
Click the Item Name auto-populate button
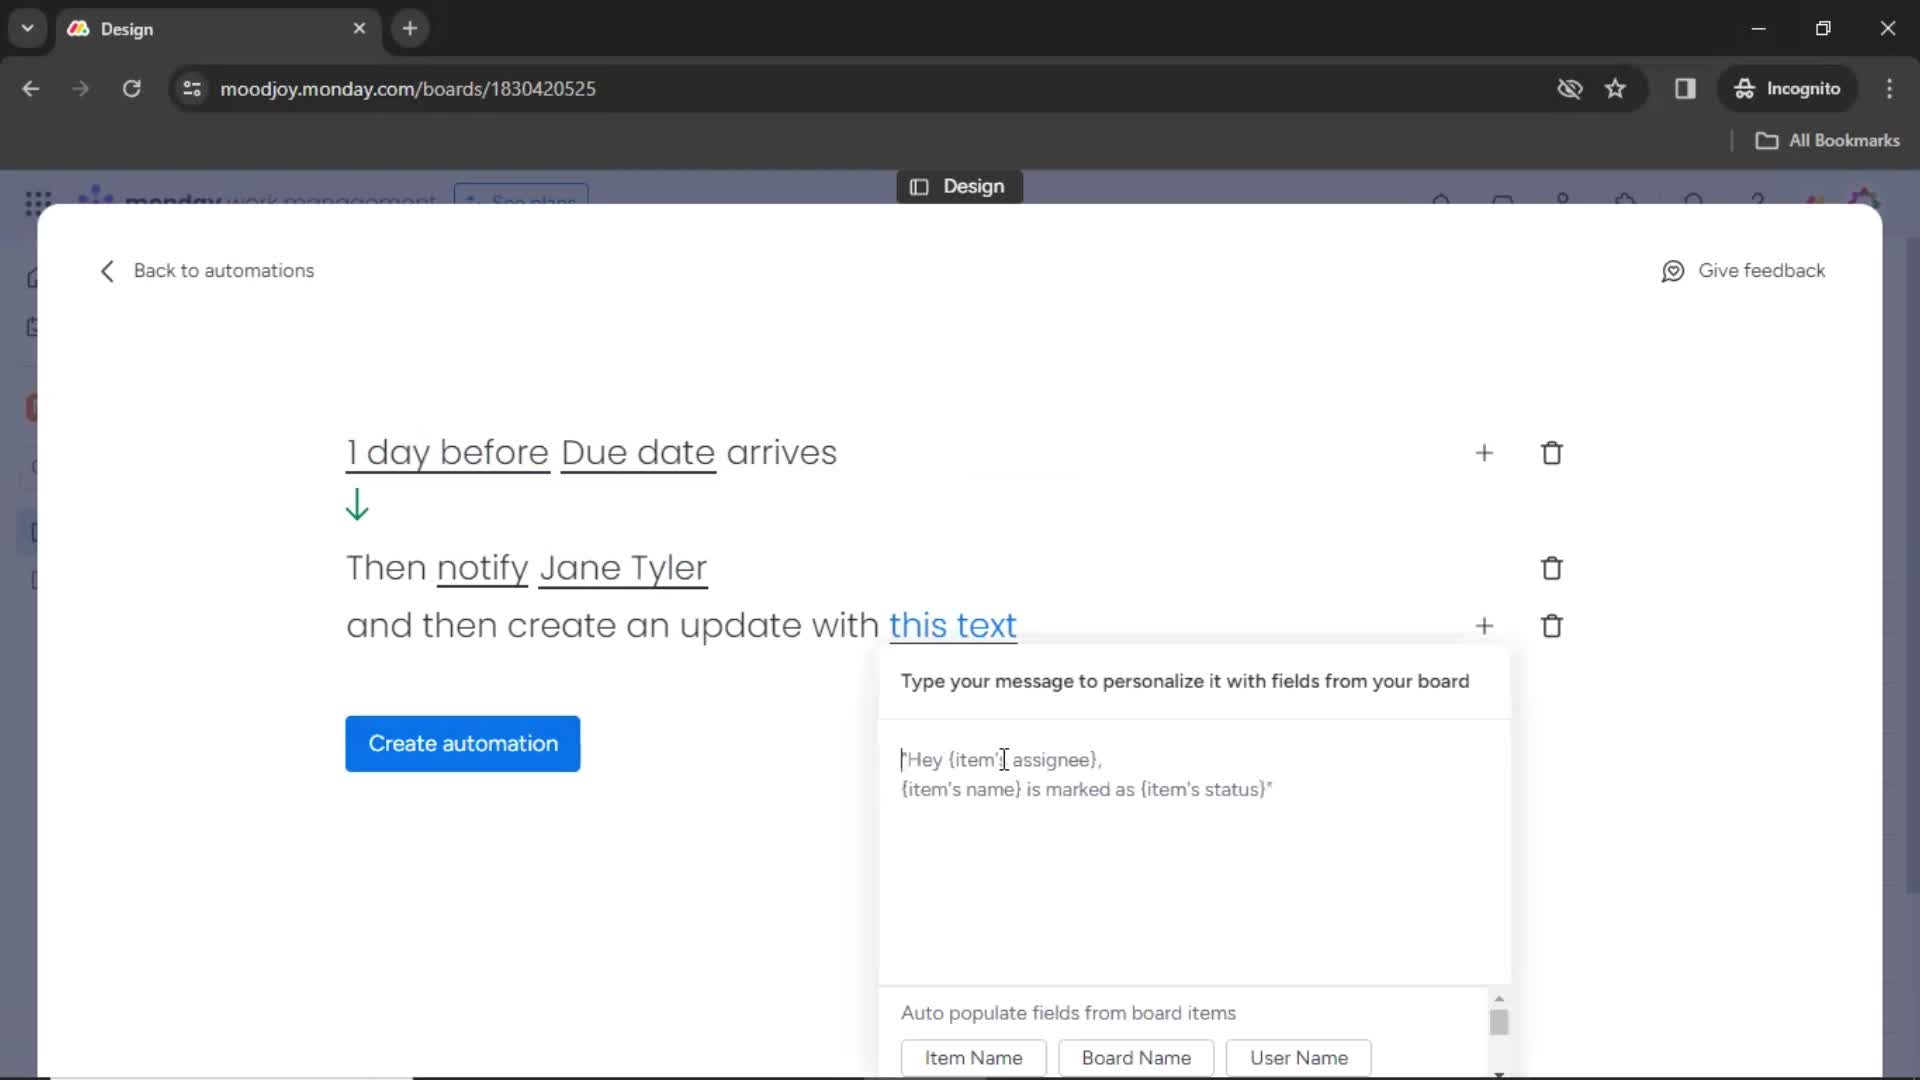click(x=973, y=1058)
